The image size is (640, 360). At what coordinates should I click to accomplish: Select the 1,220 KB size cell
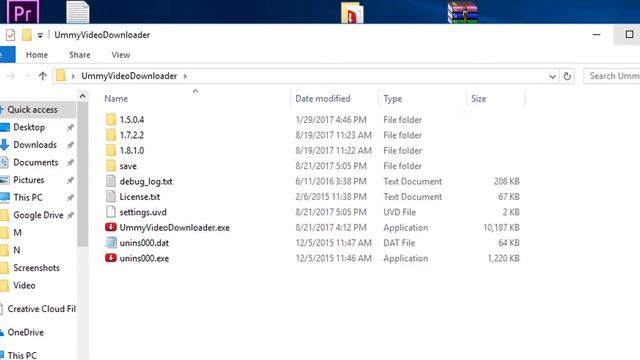[503, 258]
